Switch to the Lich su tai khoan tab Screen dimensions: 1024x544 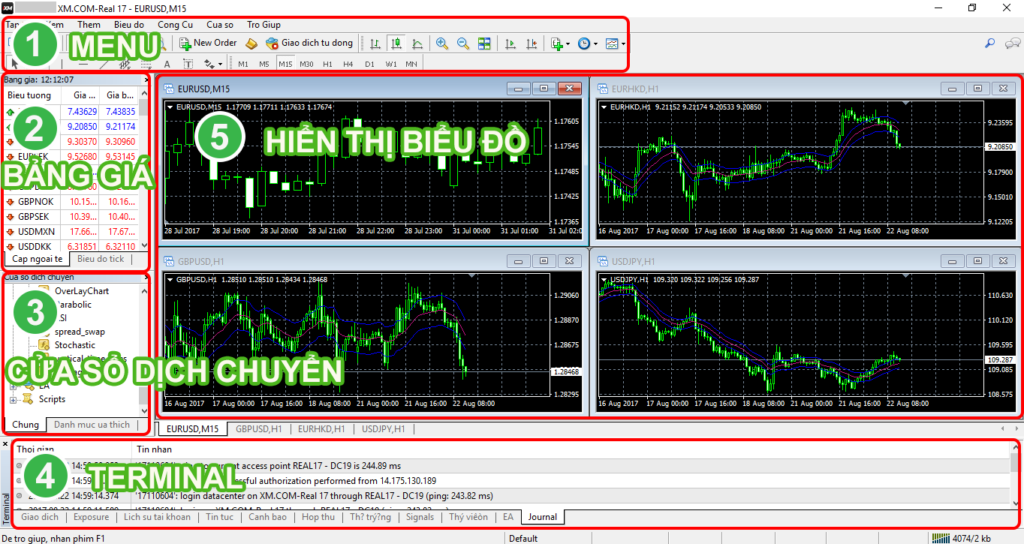coord(157,517)
